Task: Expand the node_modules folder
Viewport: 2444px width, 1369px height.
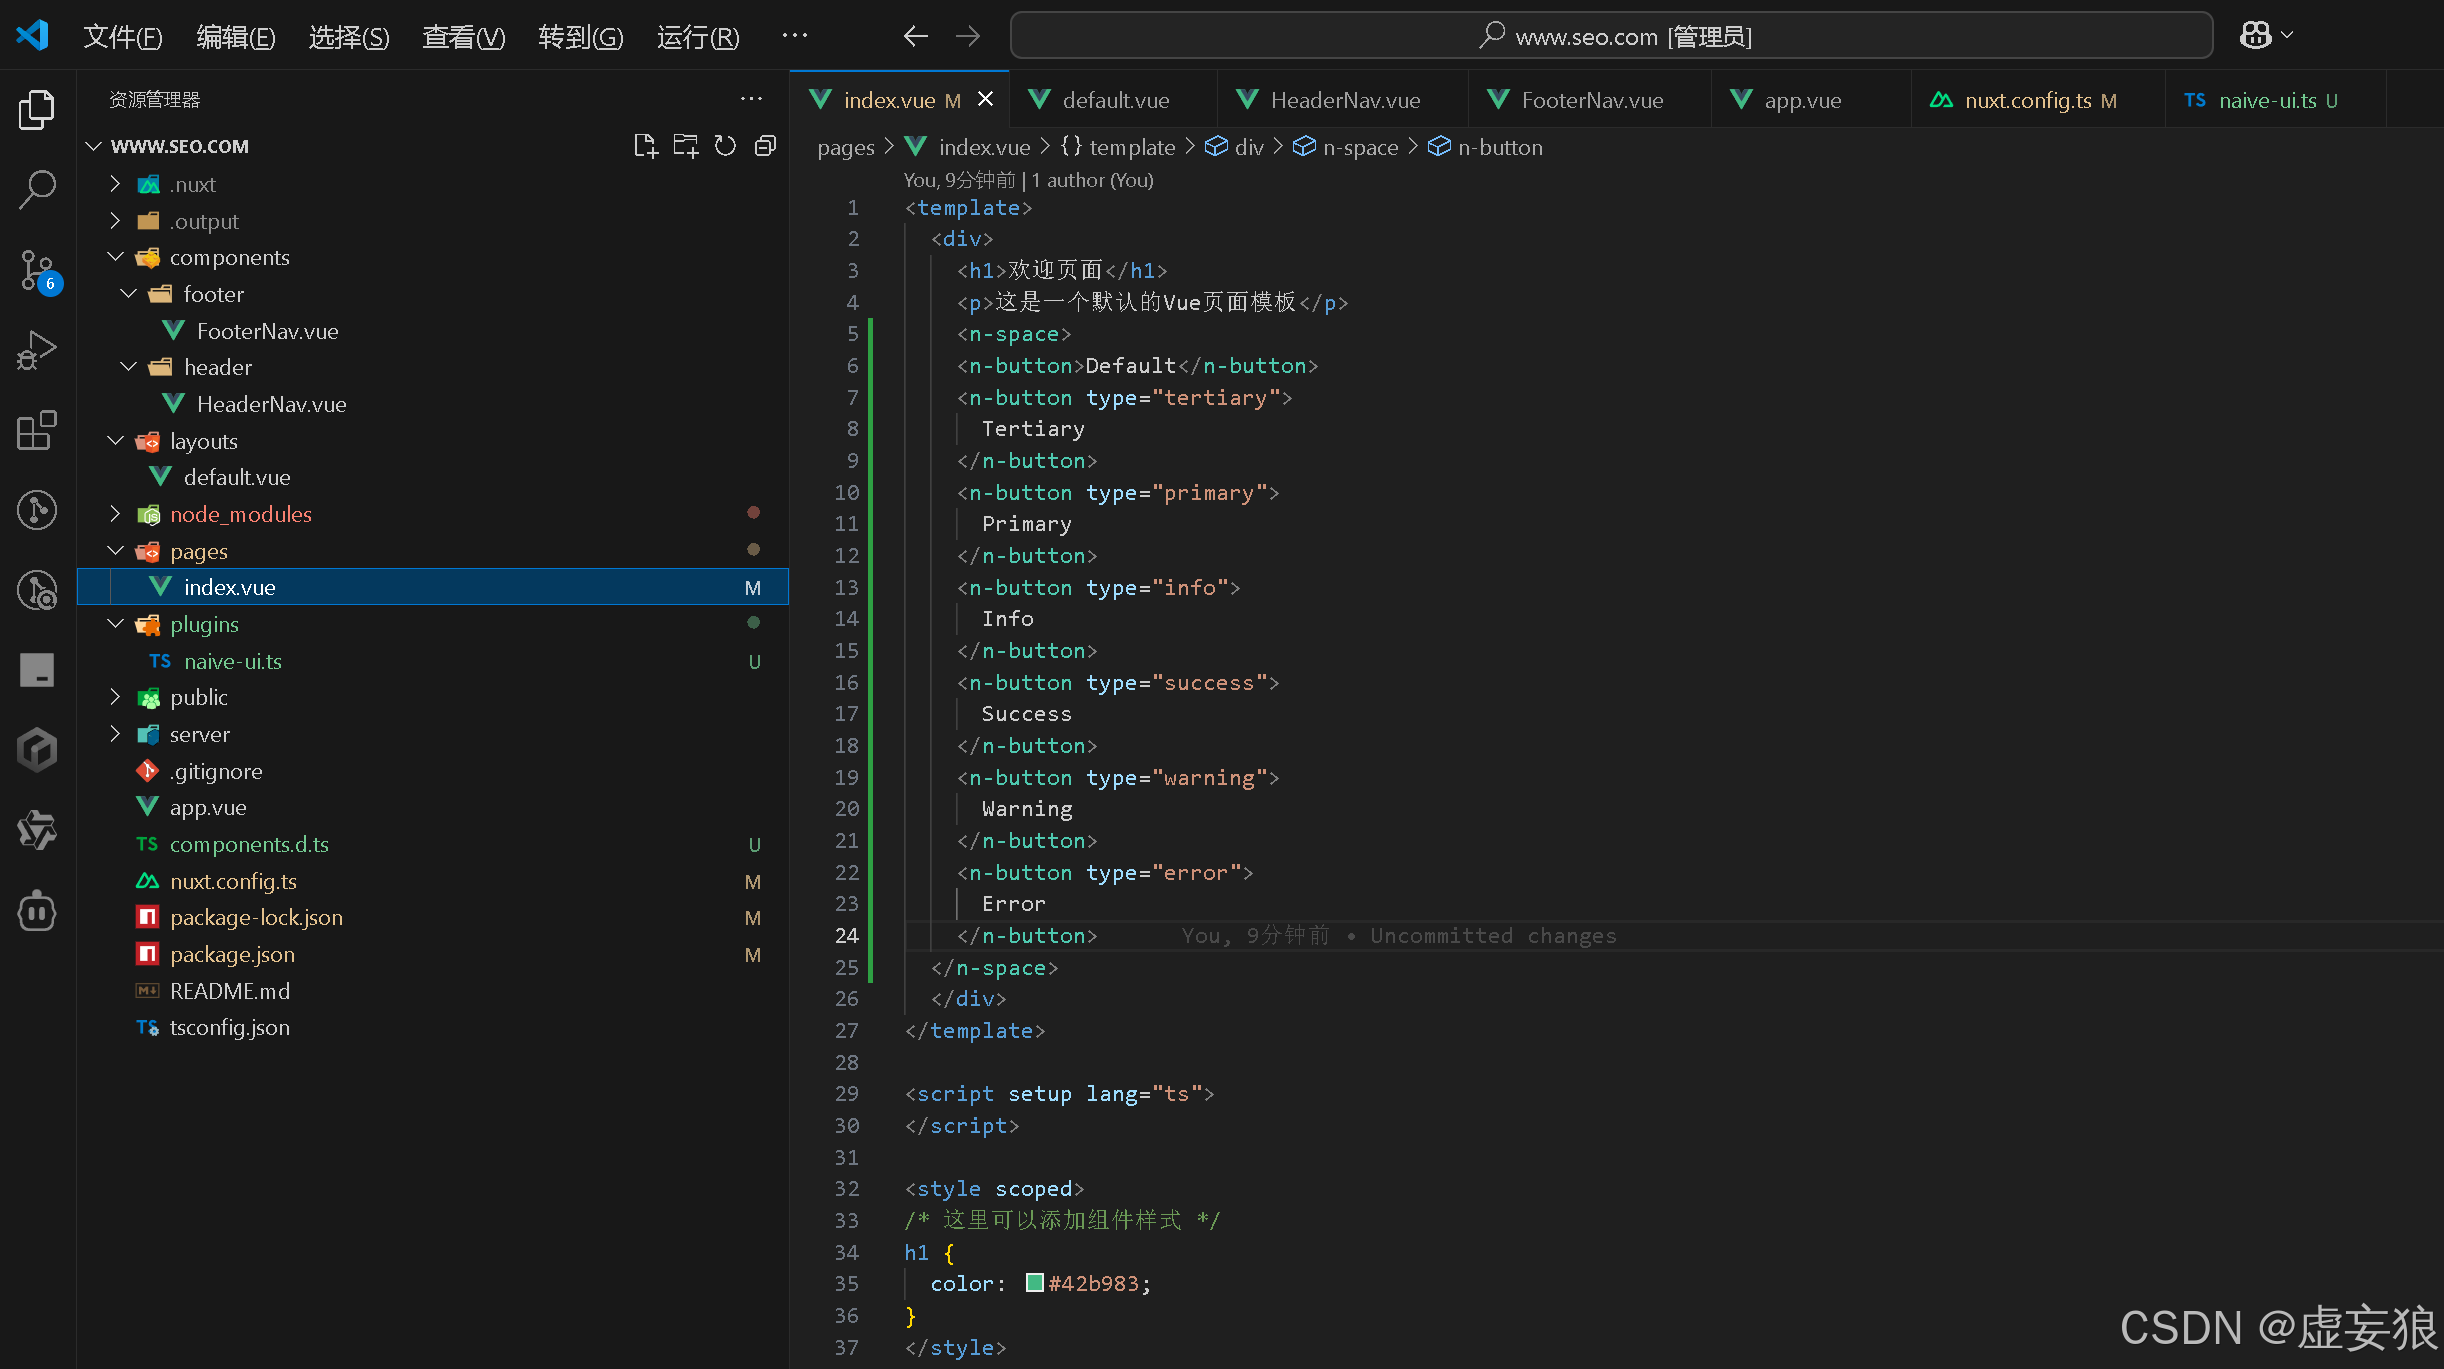Action: (115, 514)
